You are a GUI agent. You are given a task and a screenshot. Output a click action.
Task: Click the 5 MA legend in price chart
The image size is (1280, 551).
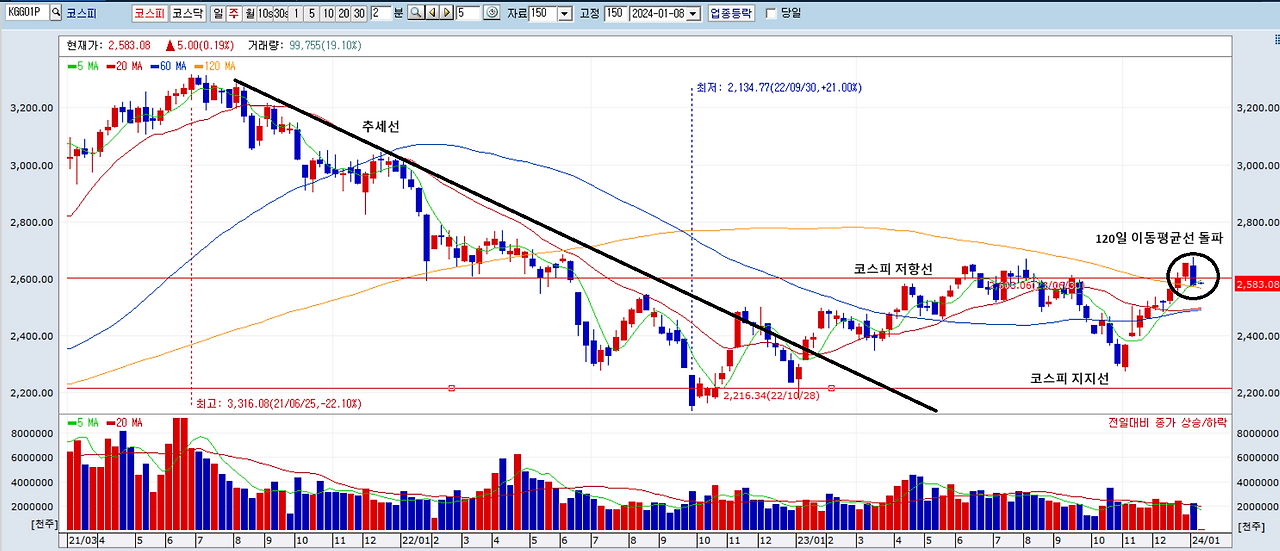click(82, 66)
